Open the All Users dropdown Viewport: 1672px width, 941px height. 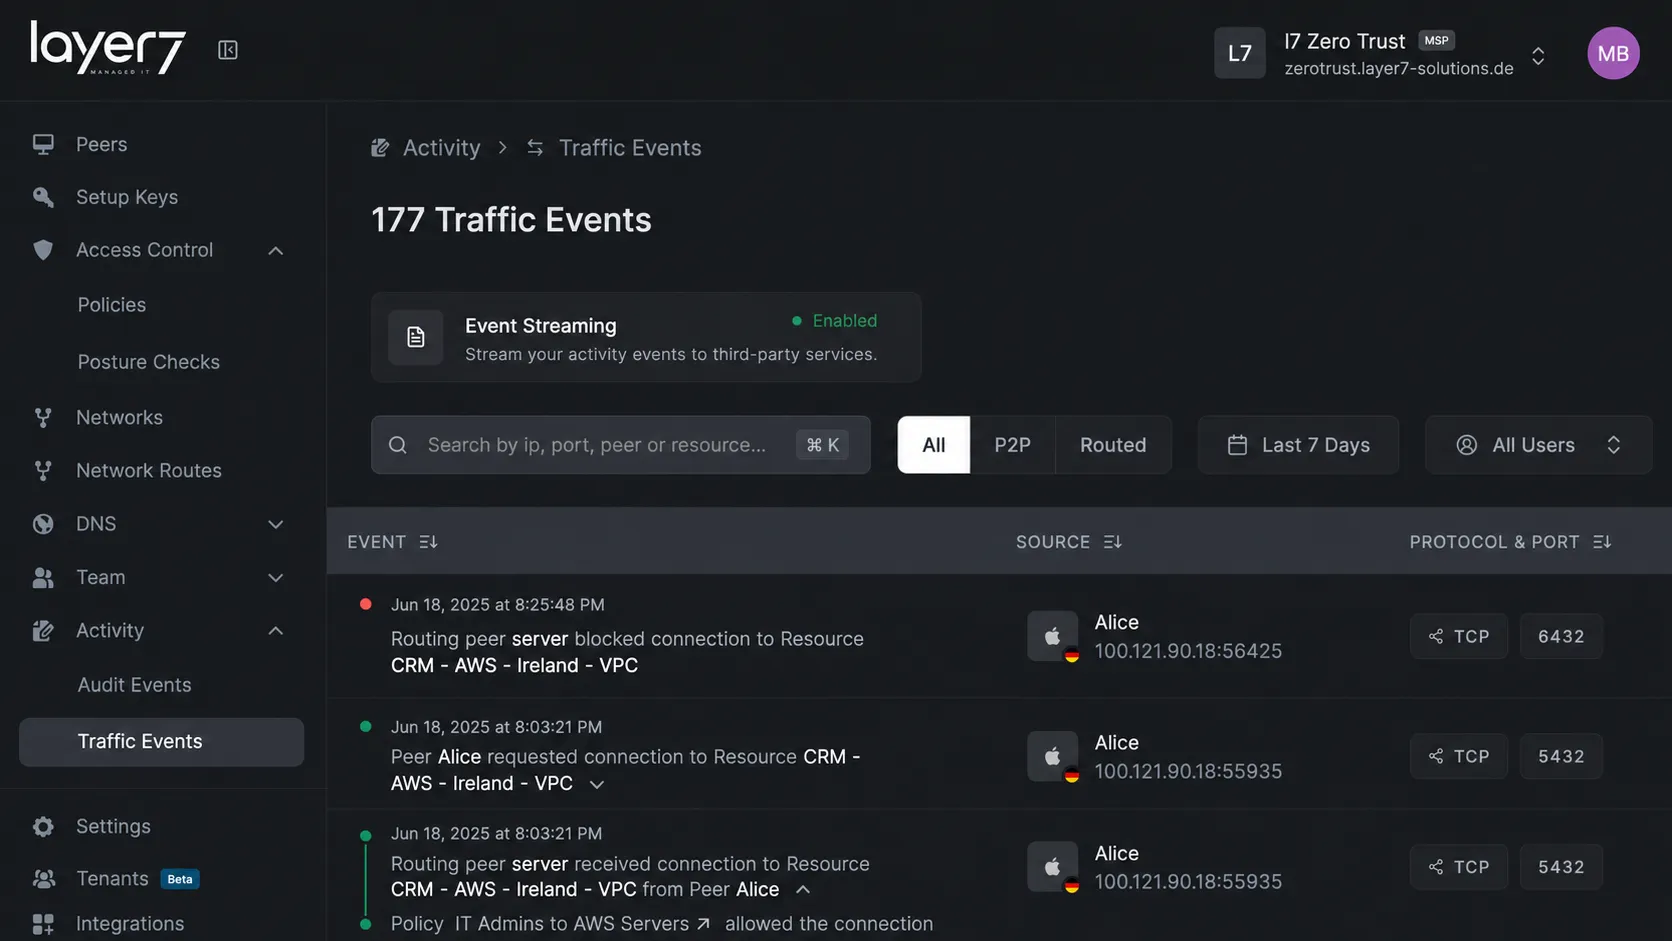pyautogui.click(x=1538, y=445)
